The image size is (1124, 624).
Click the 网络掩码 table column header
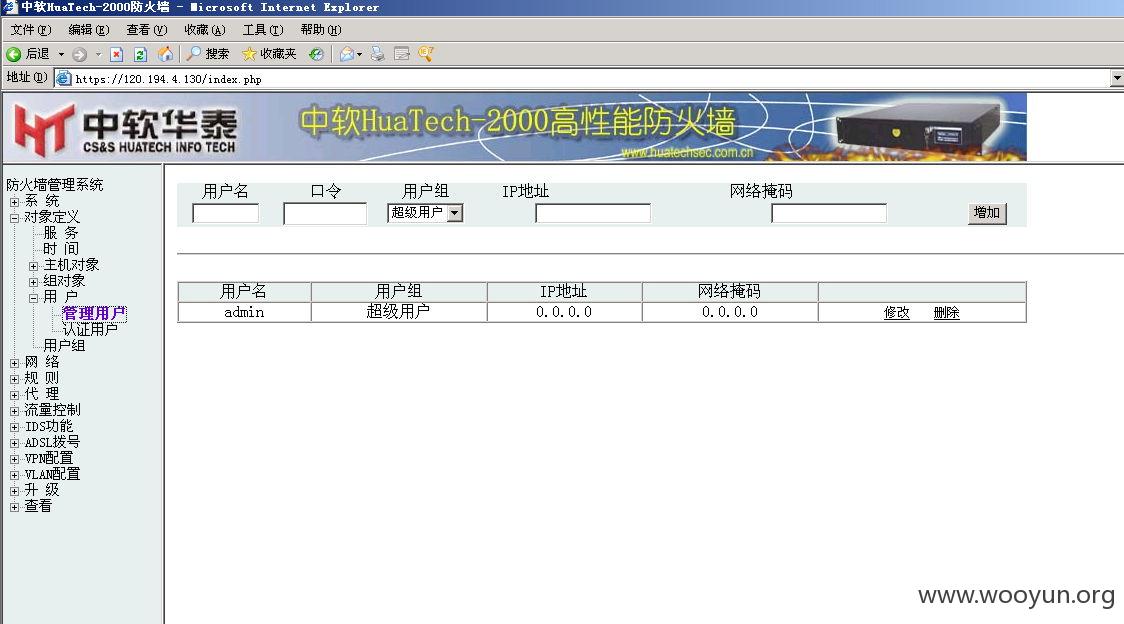pos(730,291)
